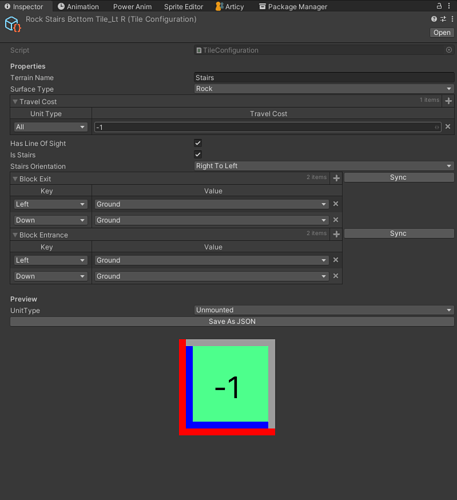Delete the Block Entrance Down entry

(336, 276)
